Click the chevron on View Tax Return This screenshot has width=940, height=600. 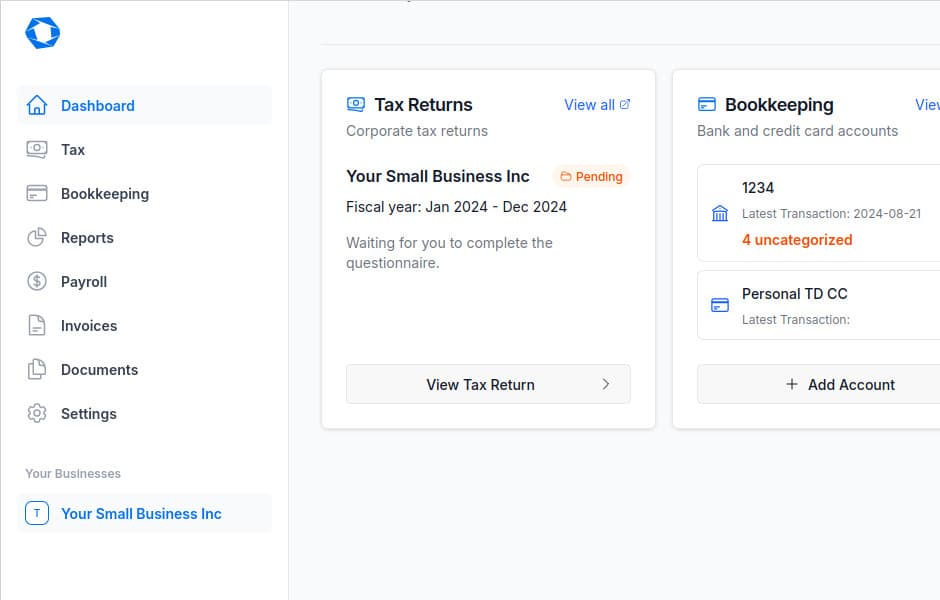[x=605, y=384]
